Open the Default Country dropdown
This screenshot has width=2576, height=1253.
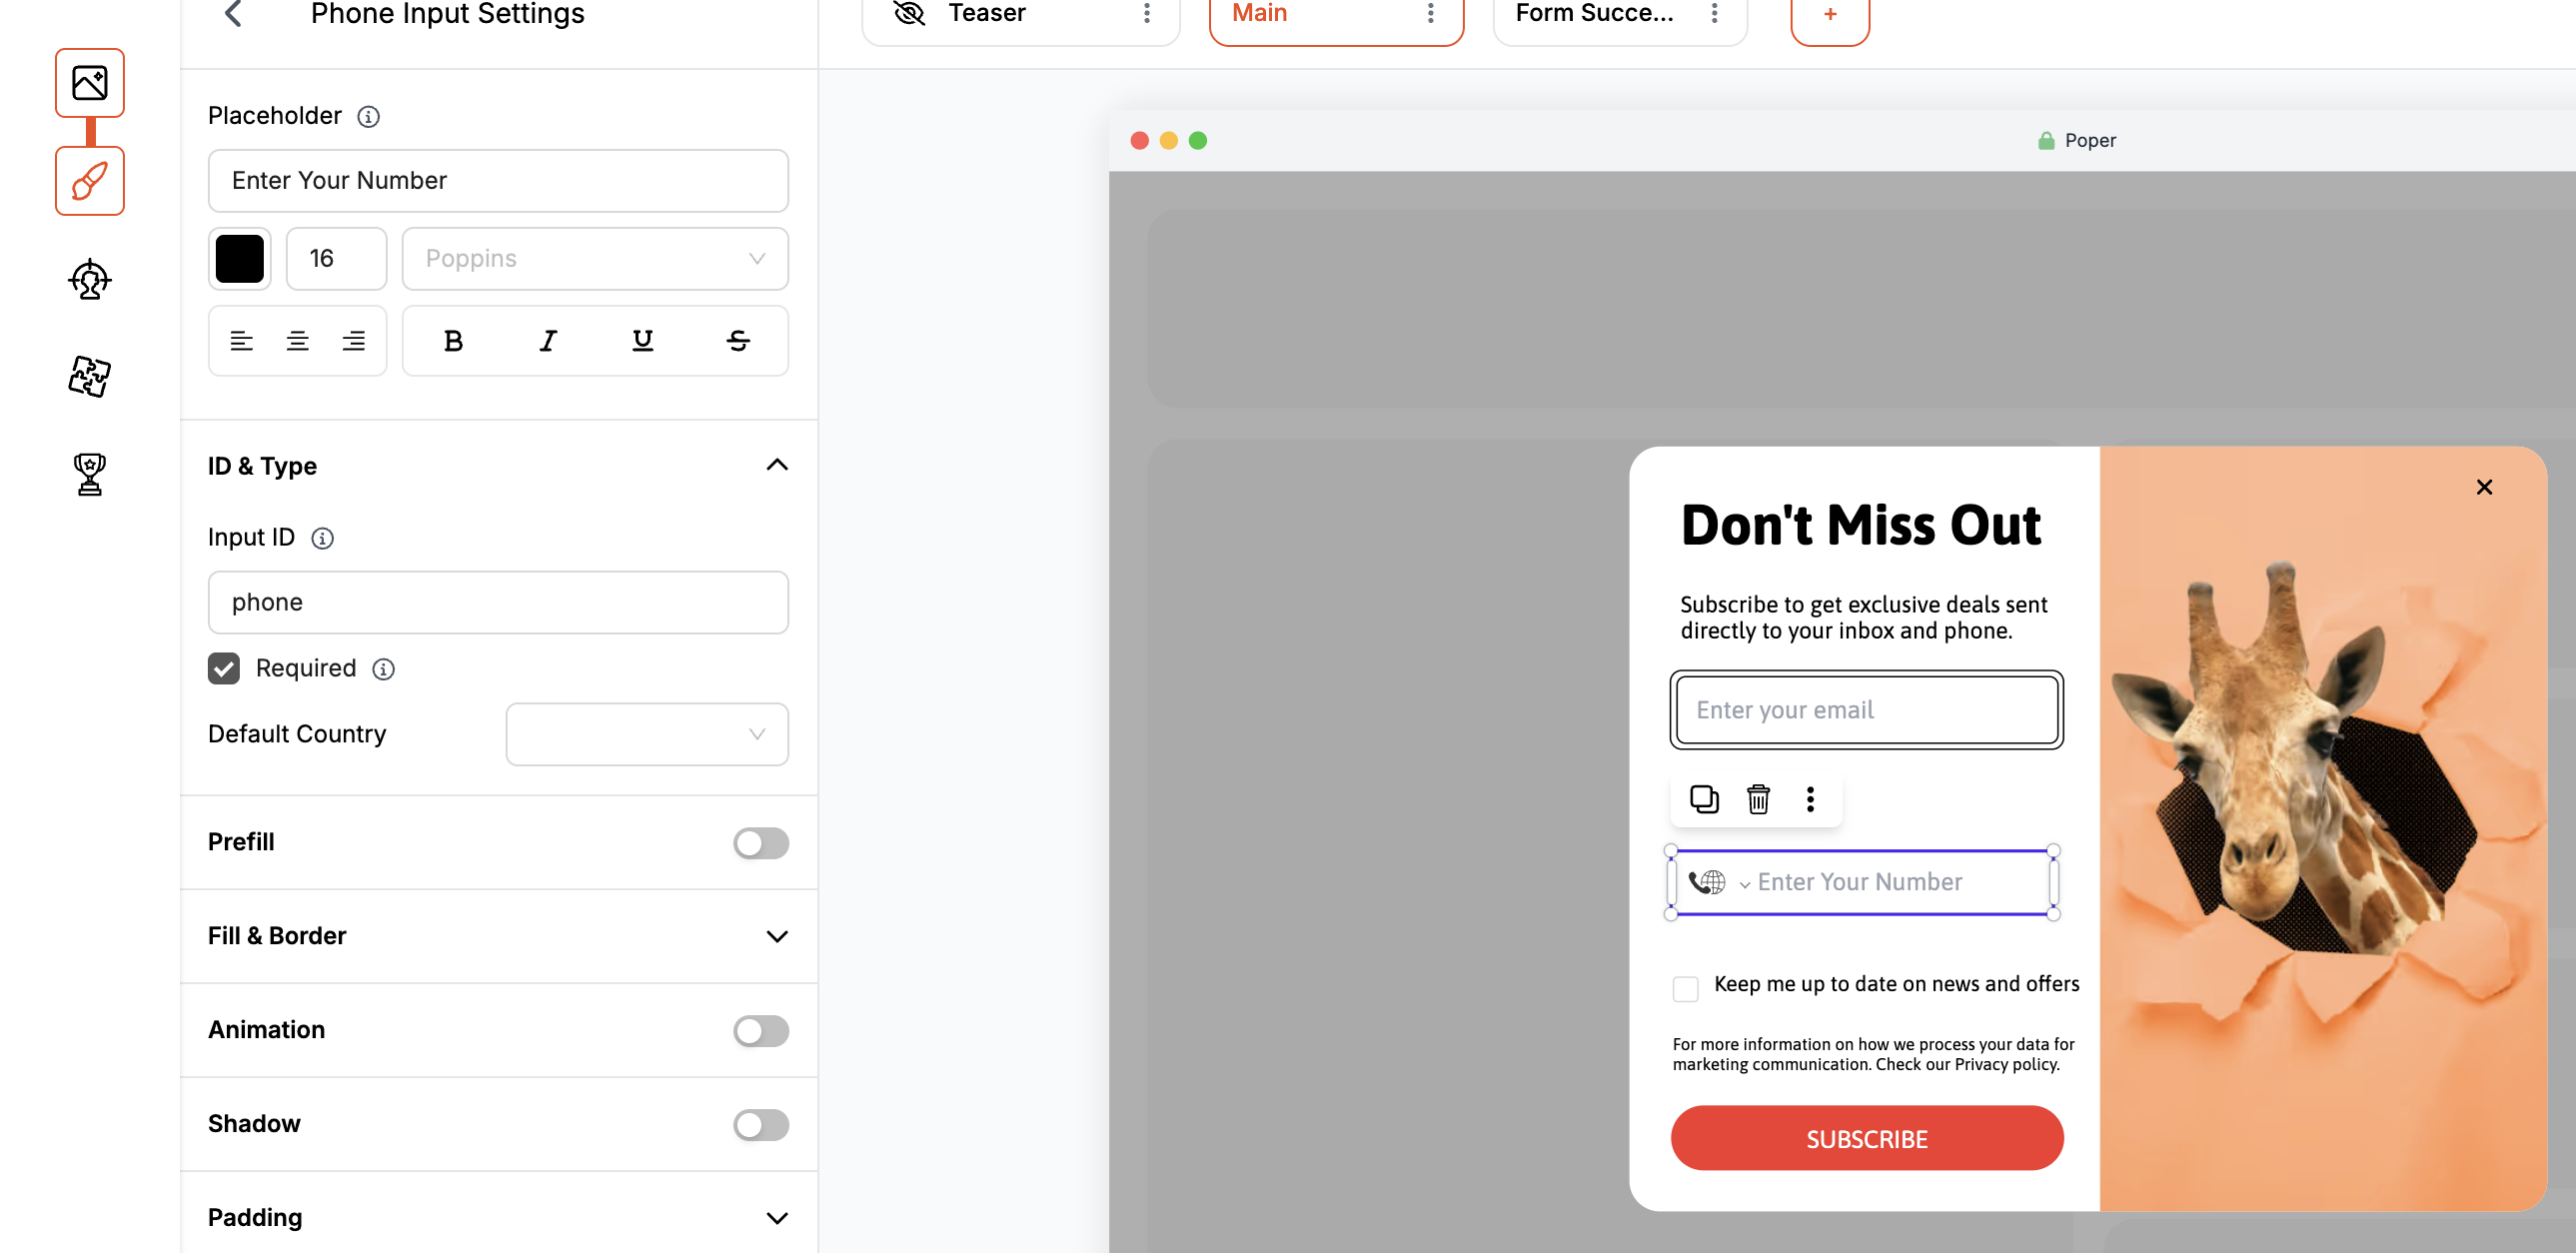646,734
